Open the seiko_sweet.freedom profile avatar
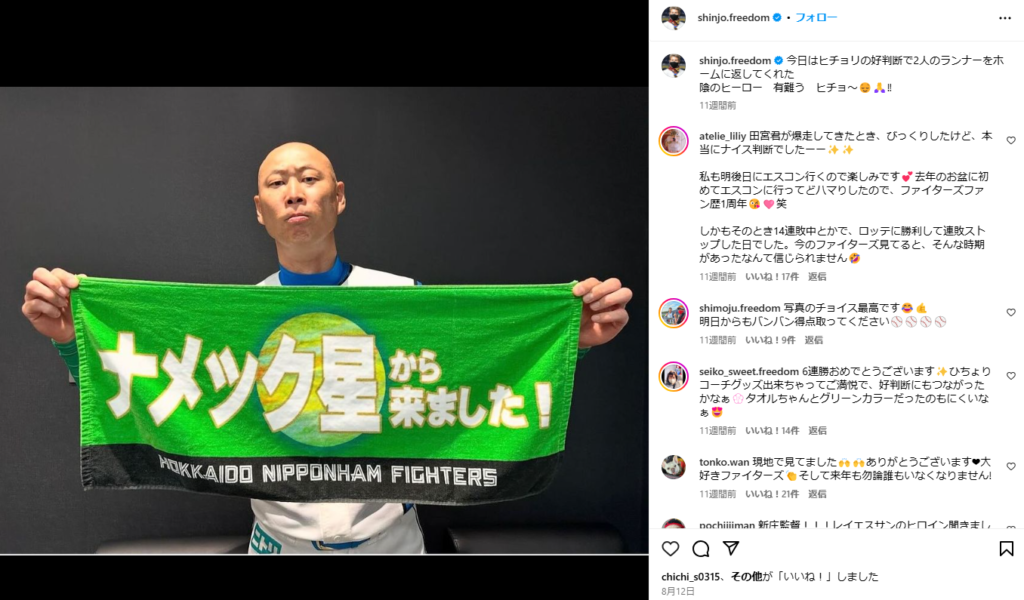The image size is (1024, 600). [x=673, y=376]
